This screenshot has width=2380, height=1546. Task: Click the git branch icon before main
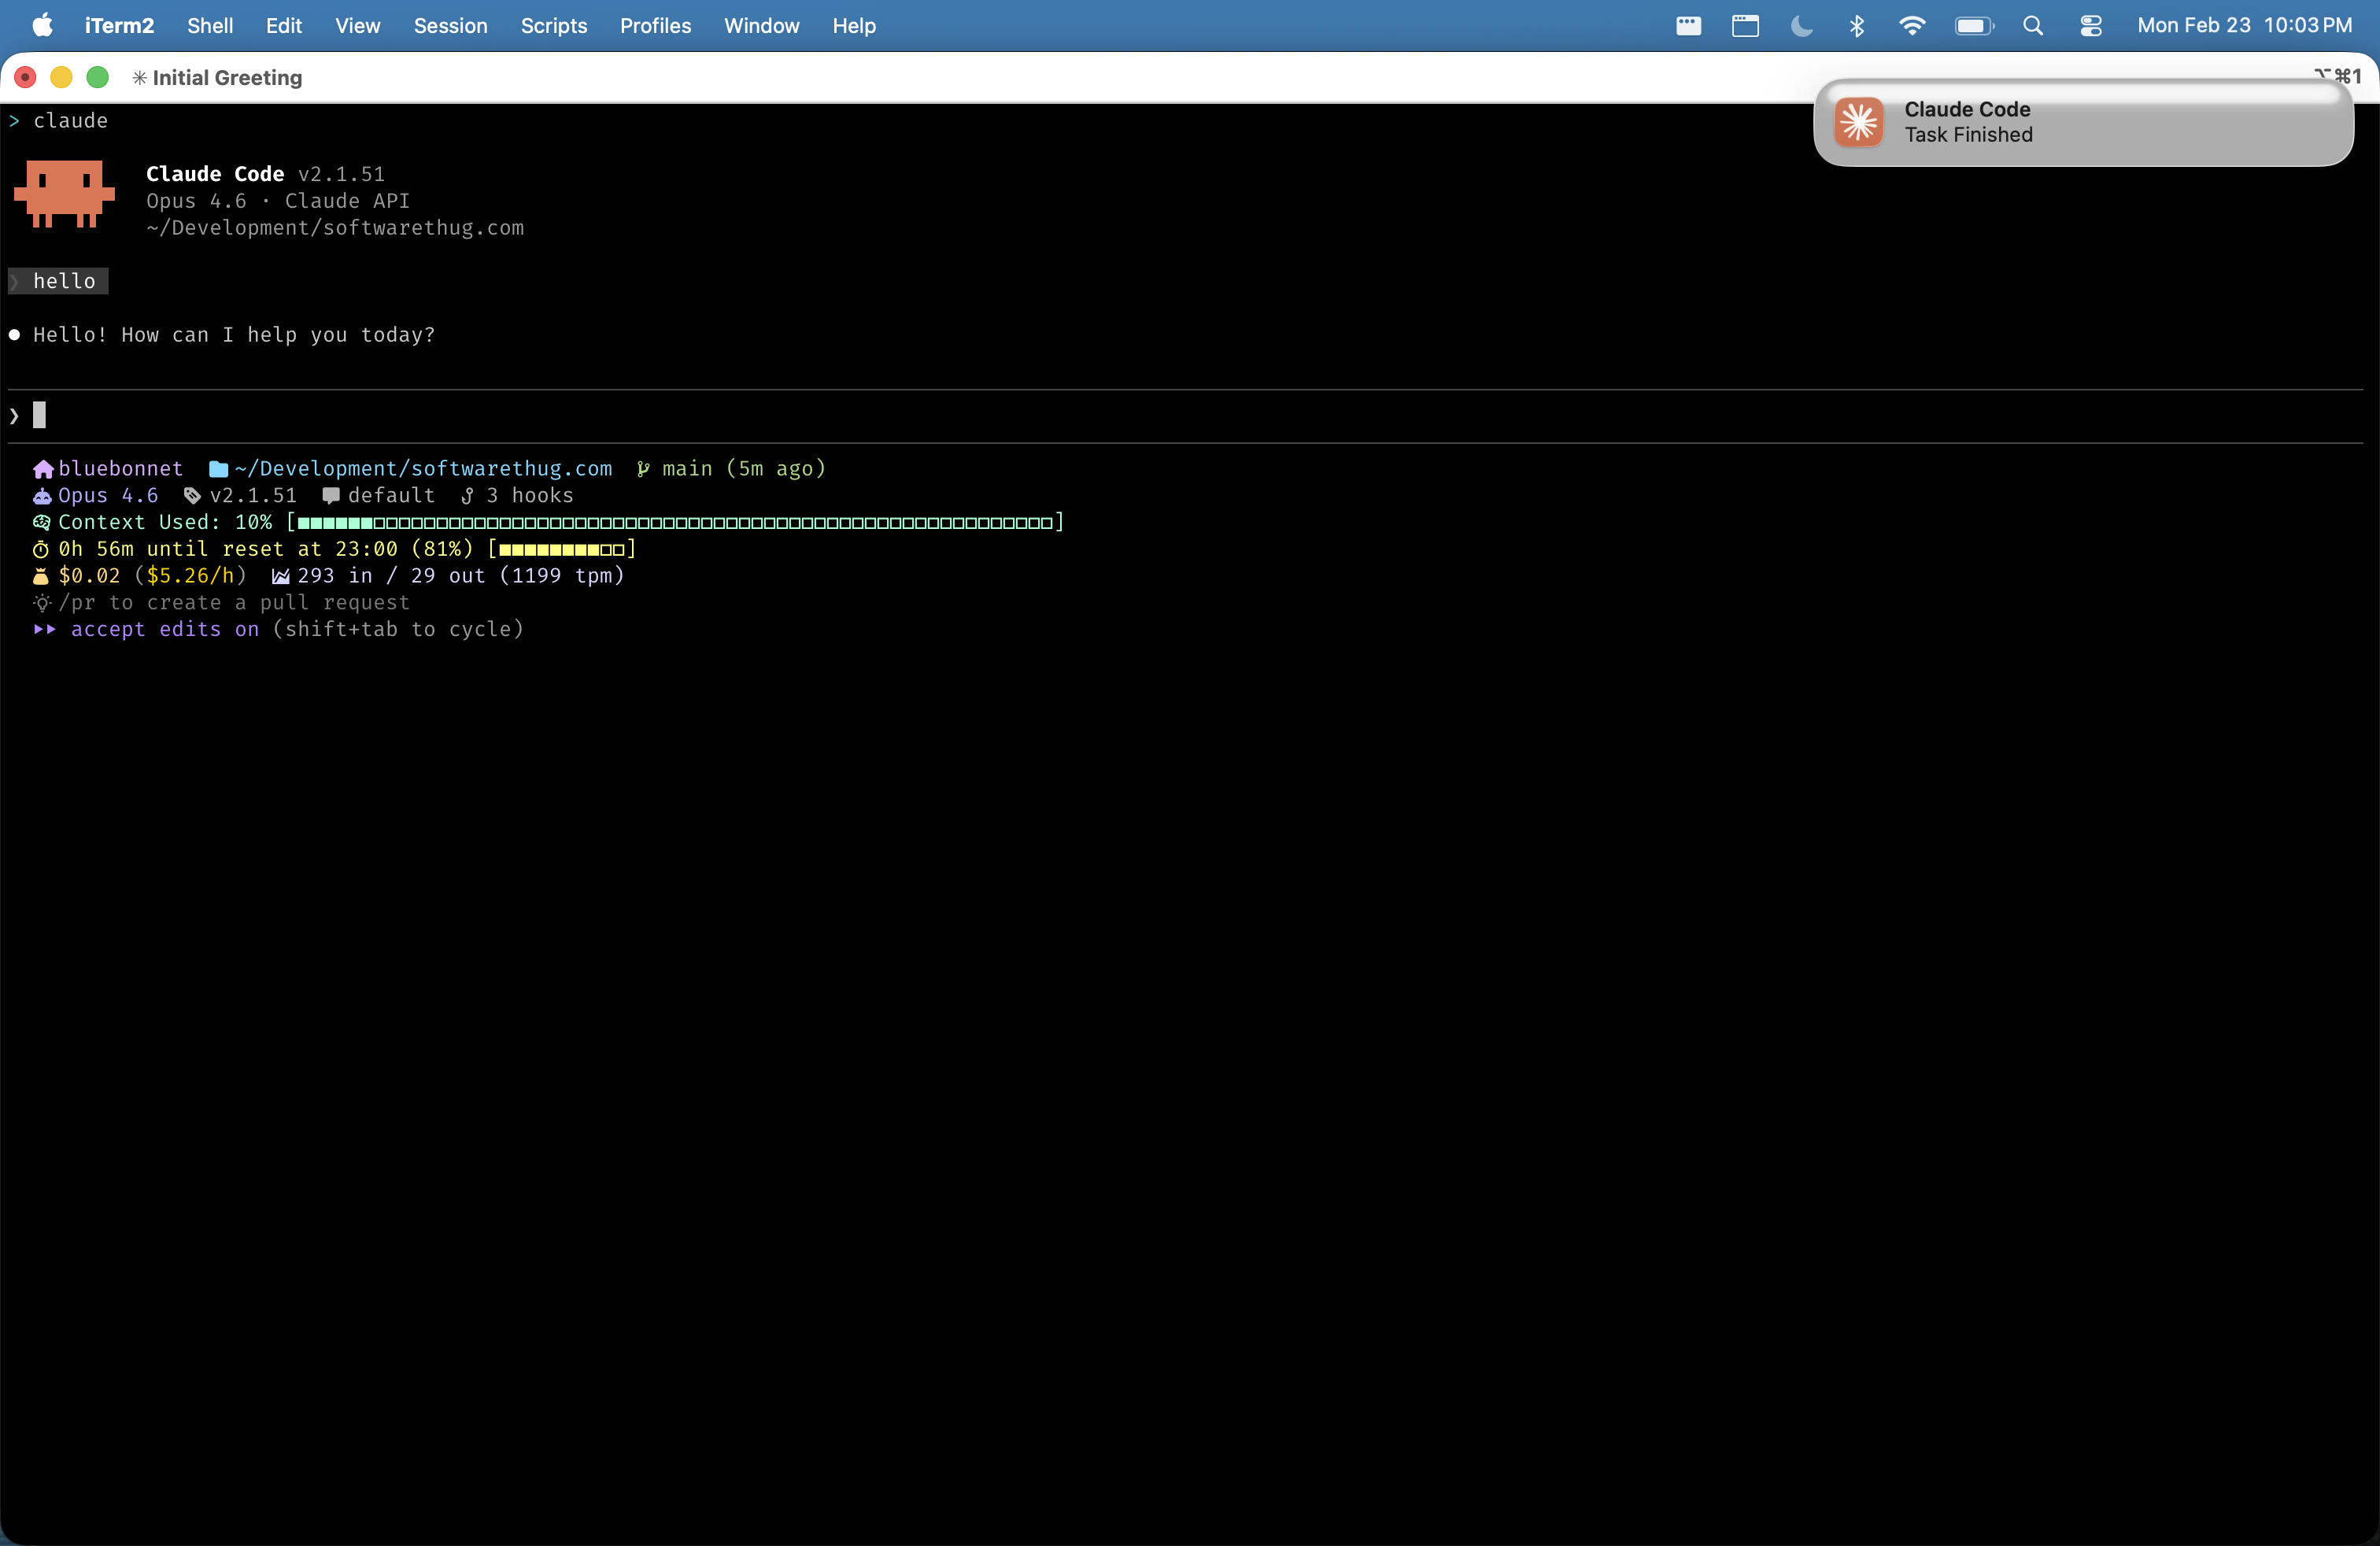[643, 469]
